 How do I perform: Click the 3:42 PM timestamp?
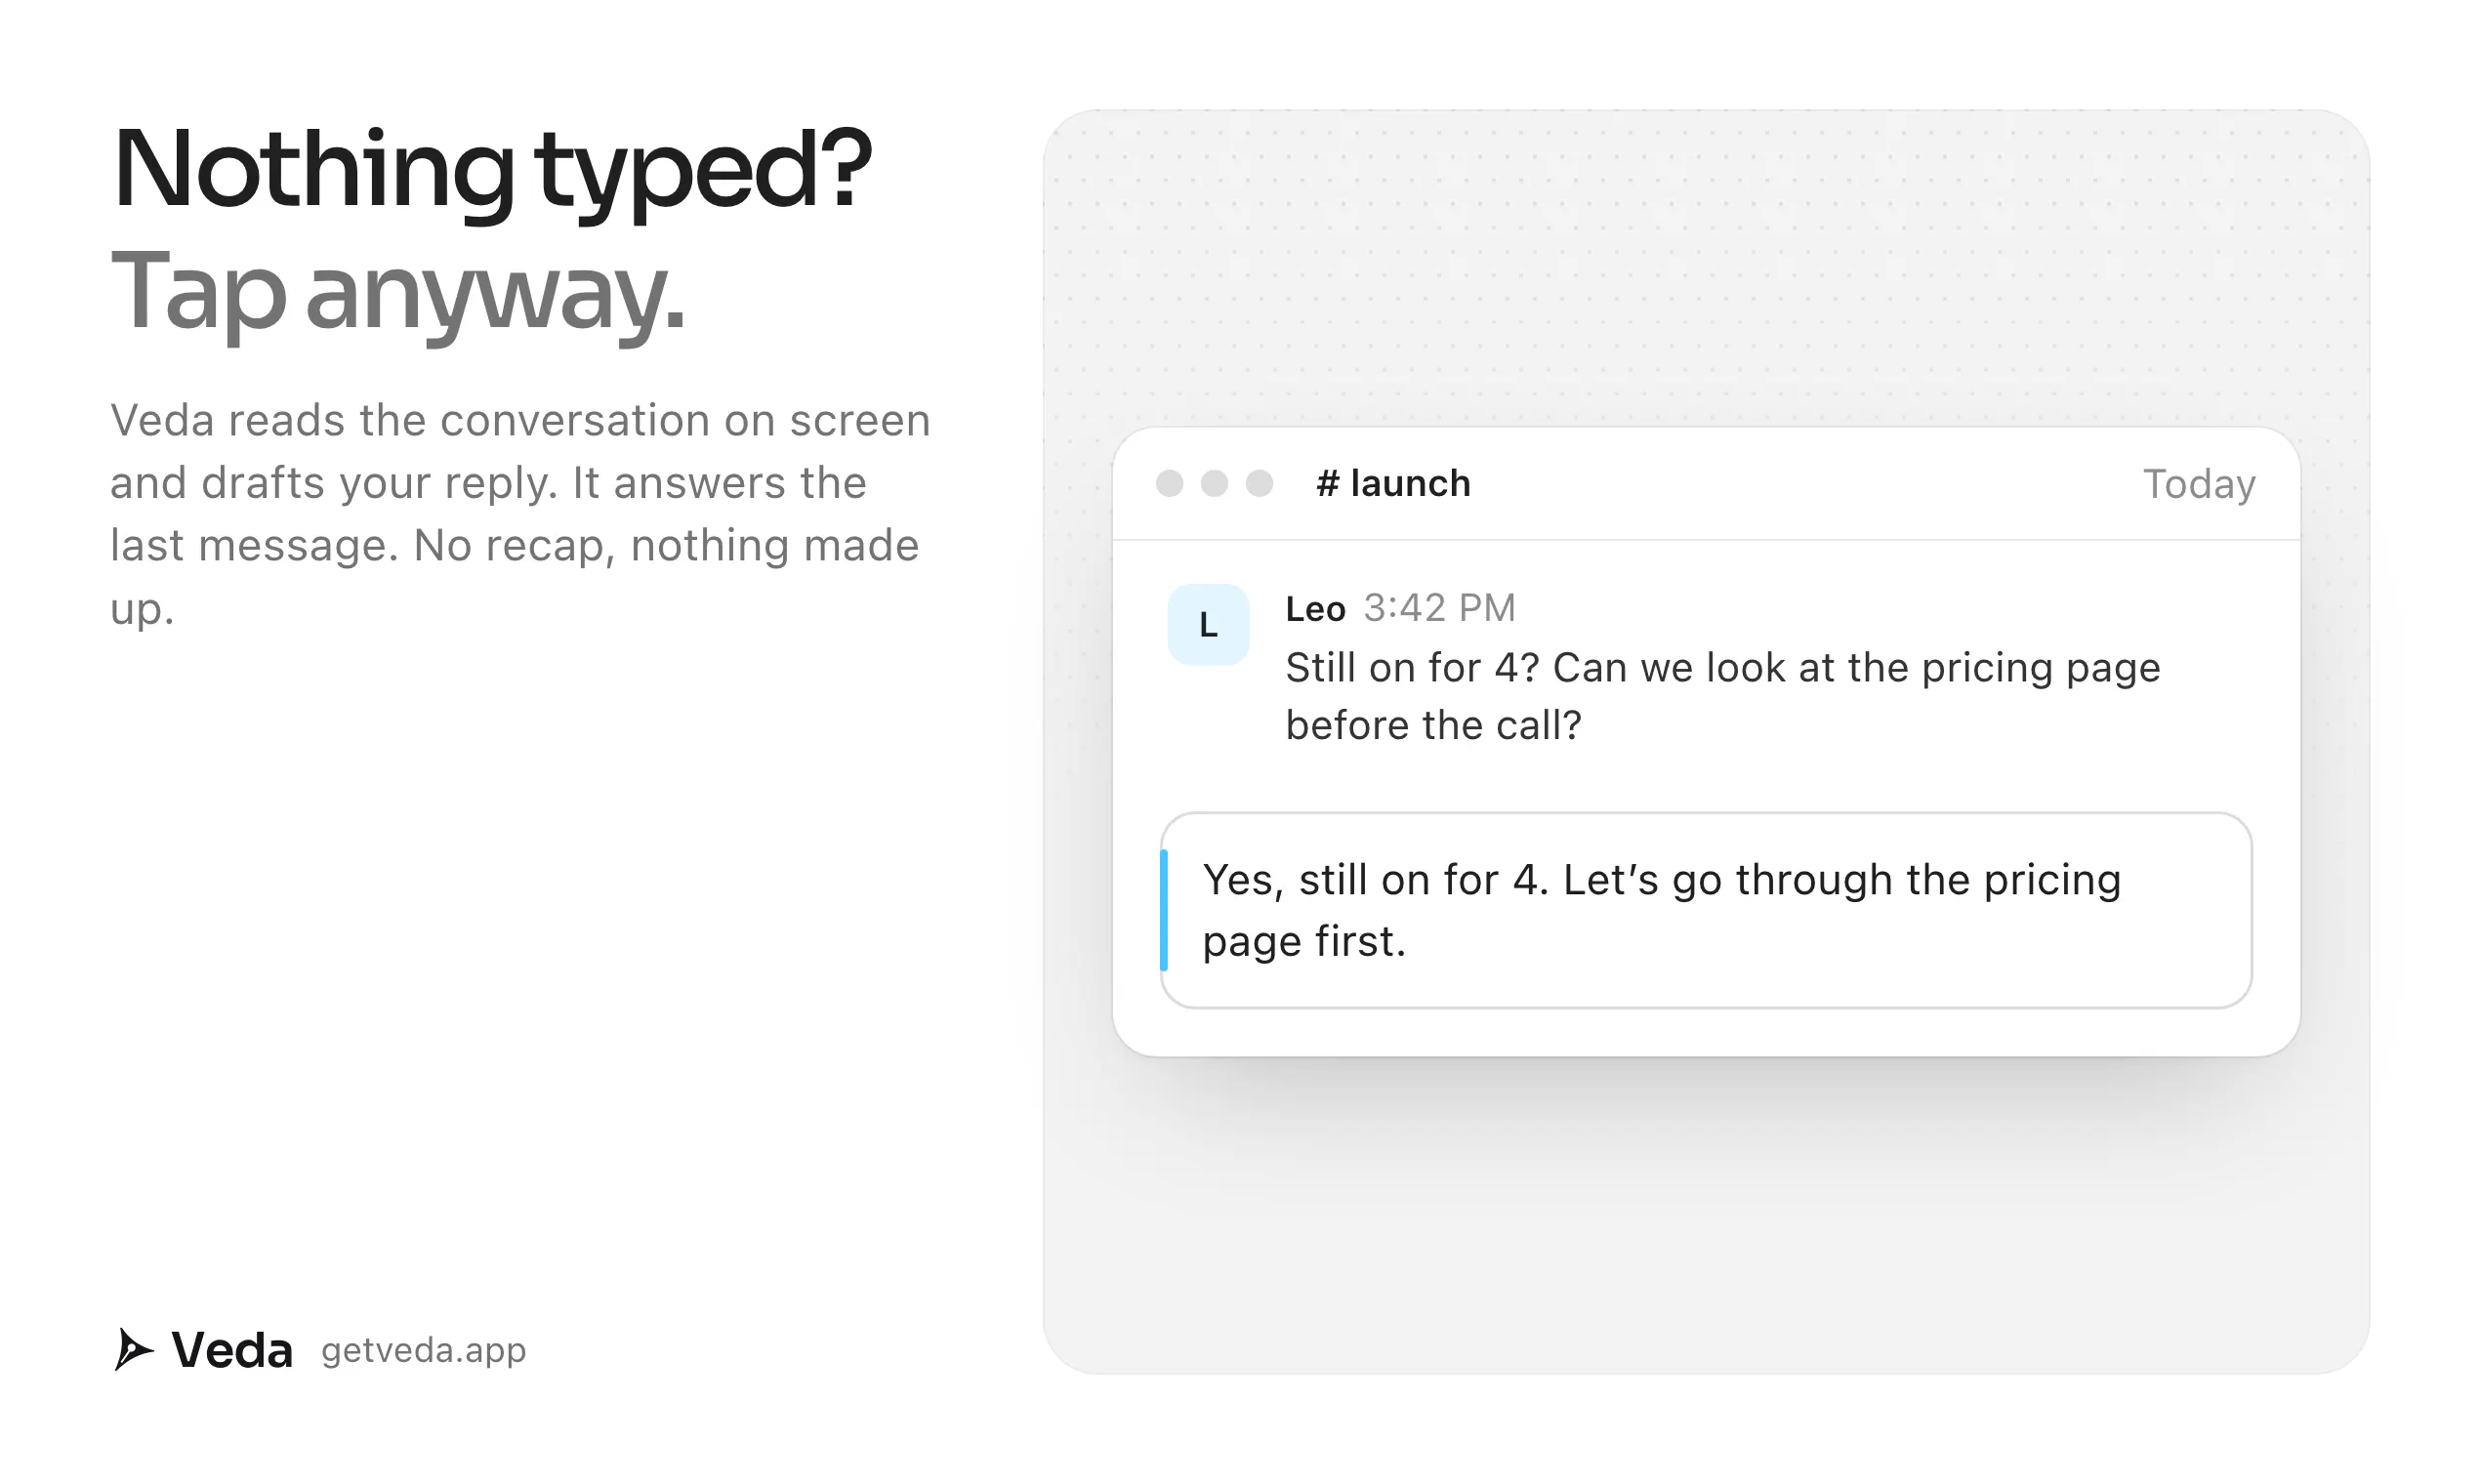point(1440,608)
